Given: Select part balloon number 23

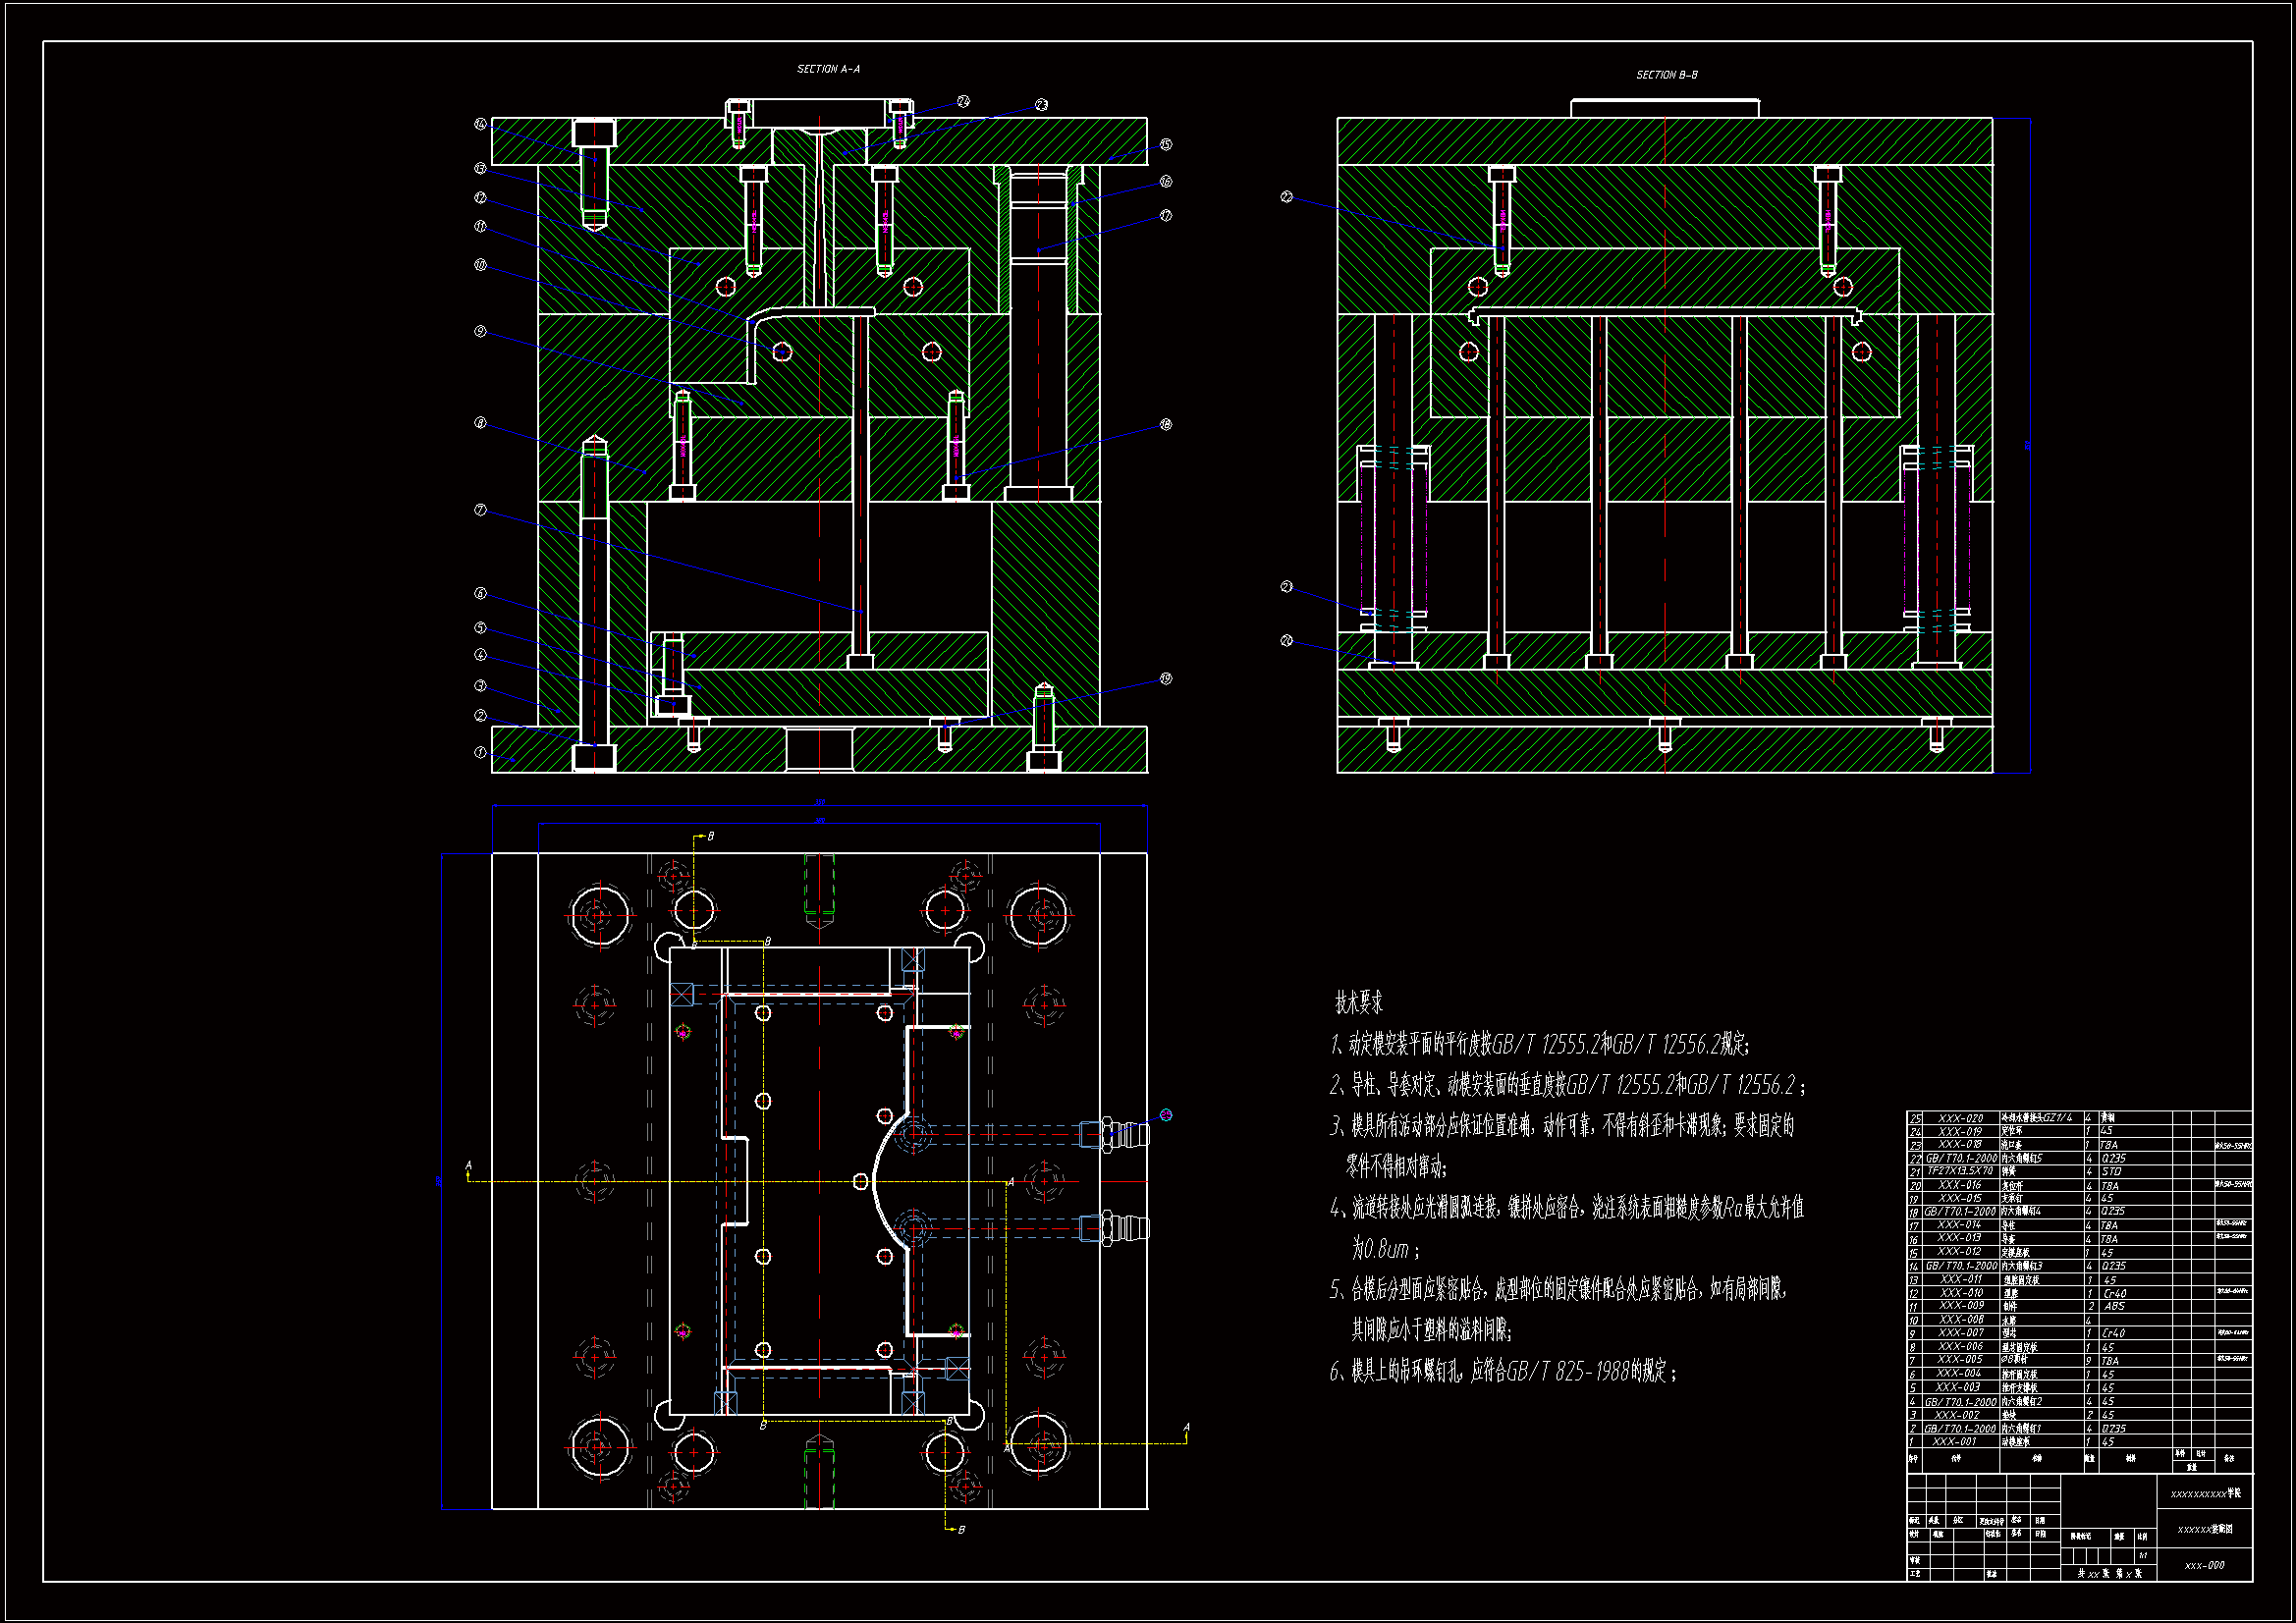Looking at the screenshot, I should point(1041,105).
